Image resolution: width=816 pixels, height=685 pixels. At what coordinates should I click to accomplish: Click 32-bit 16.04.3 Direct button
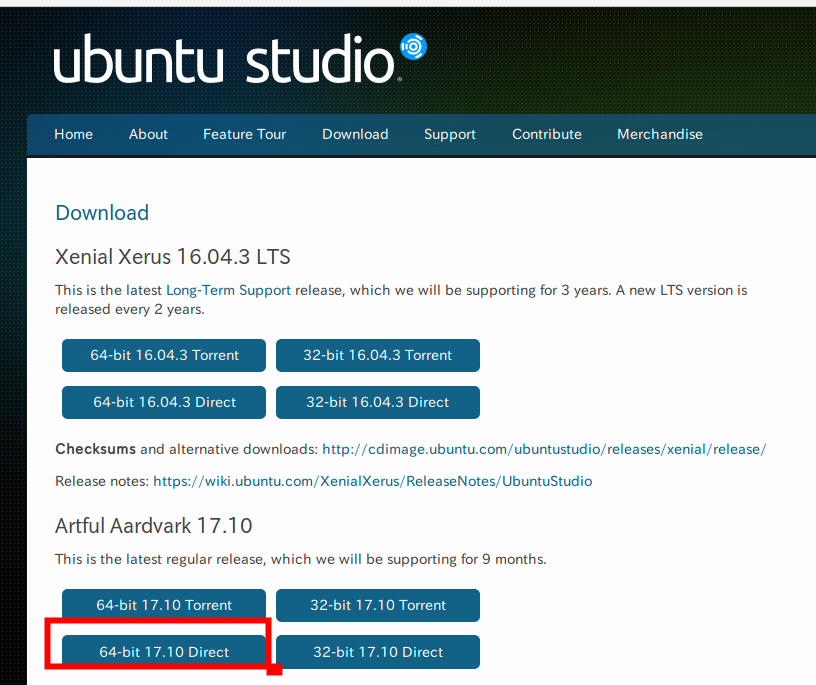pos(378,402)
